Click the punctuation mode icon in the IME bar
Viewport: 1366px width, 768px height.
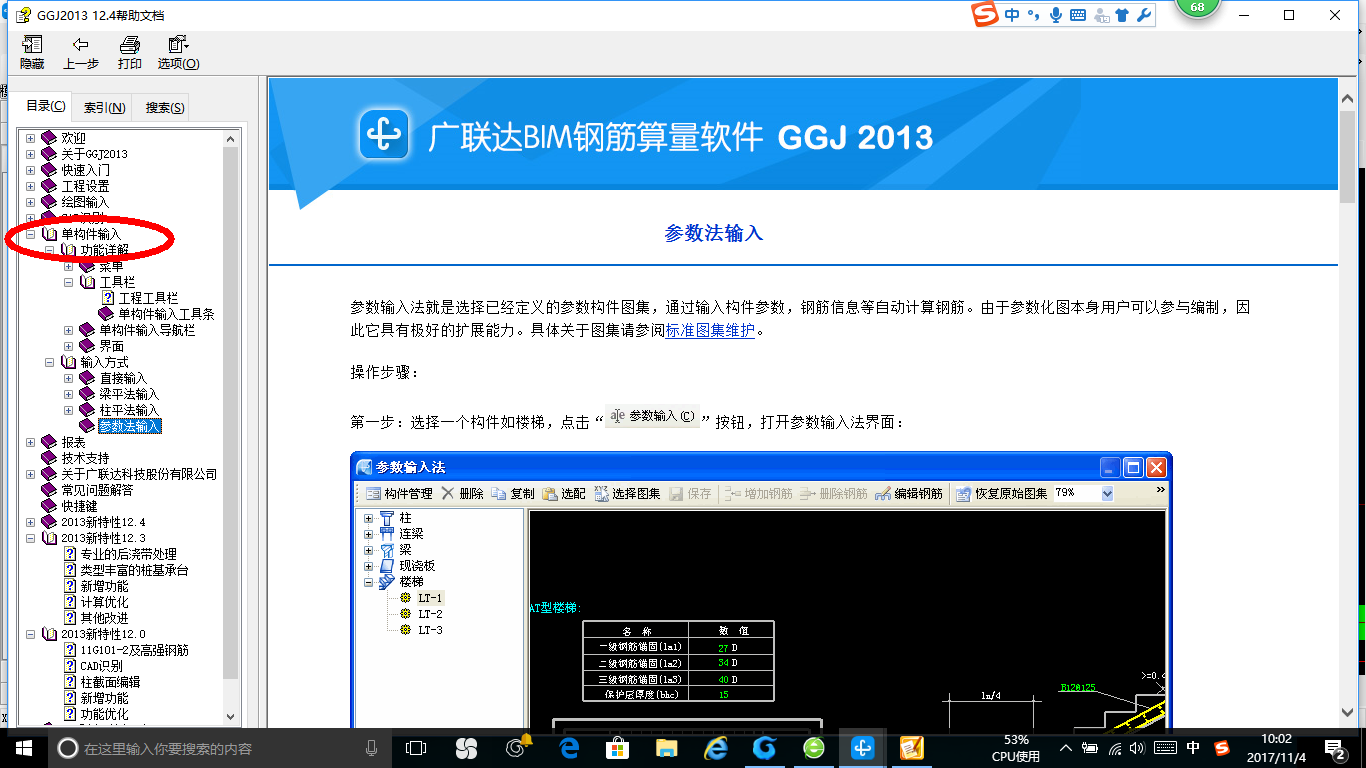(1034, 15)
